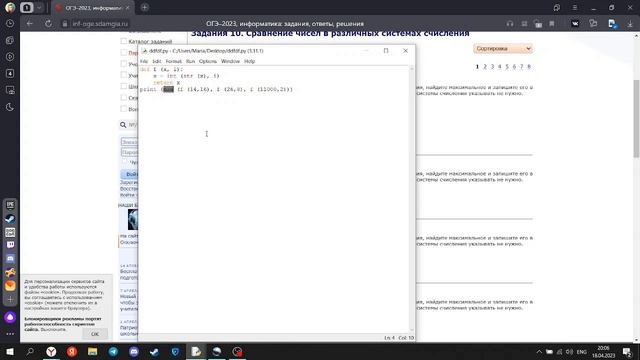The height and width of the screenshot is (360, 640).
Task: Dismiss cookie notice with OK button
Action: [x=95, y=334]
